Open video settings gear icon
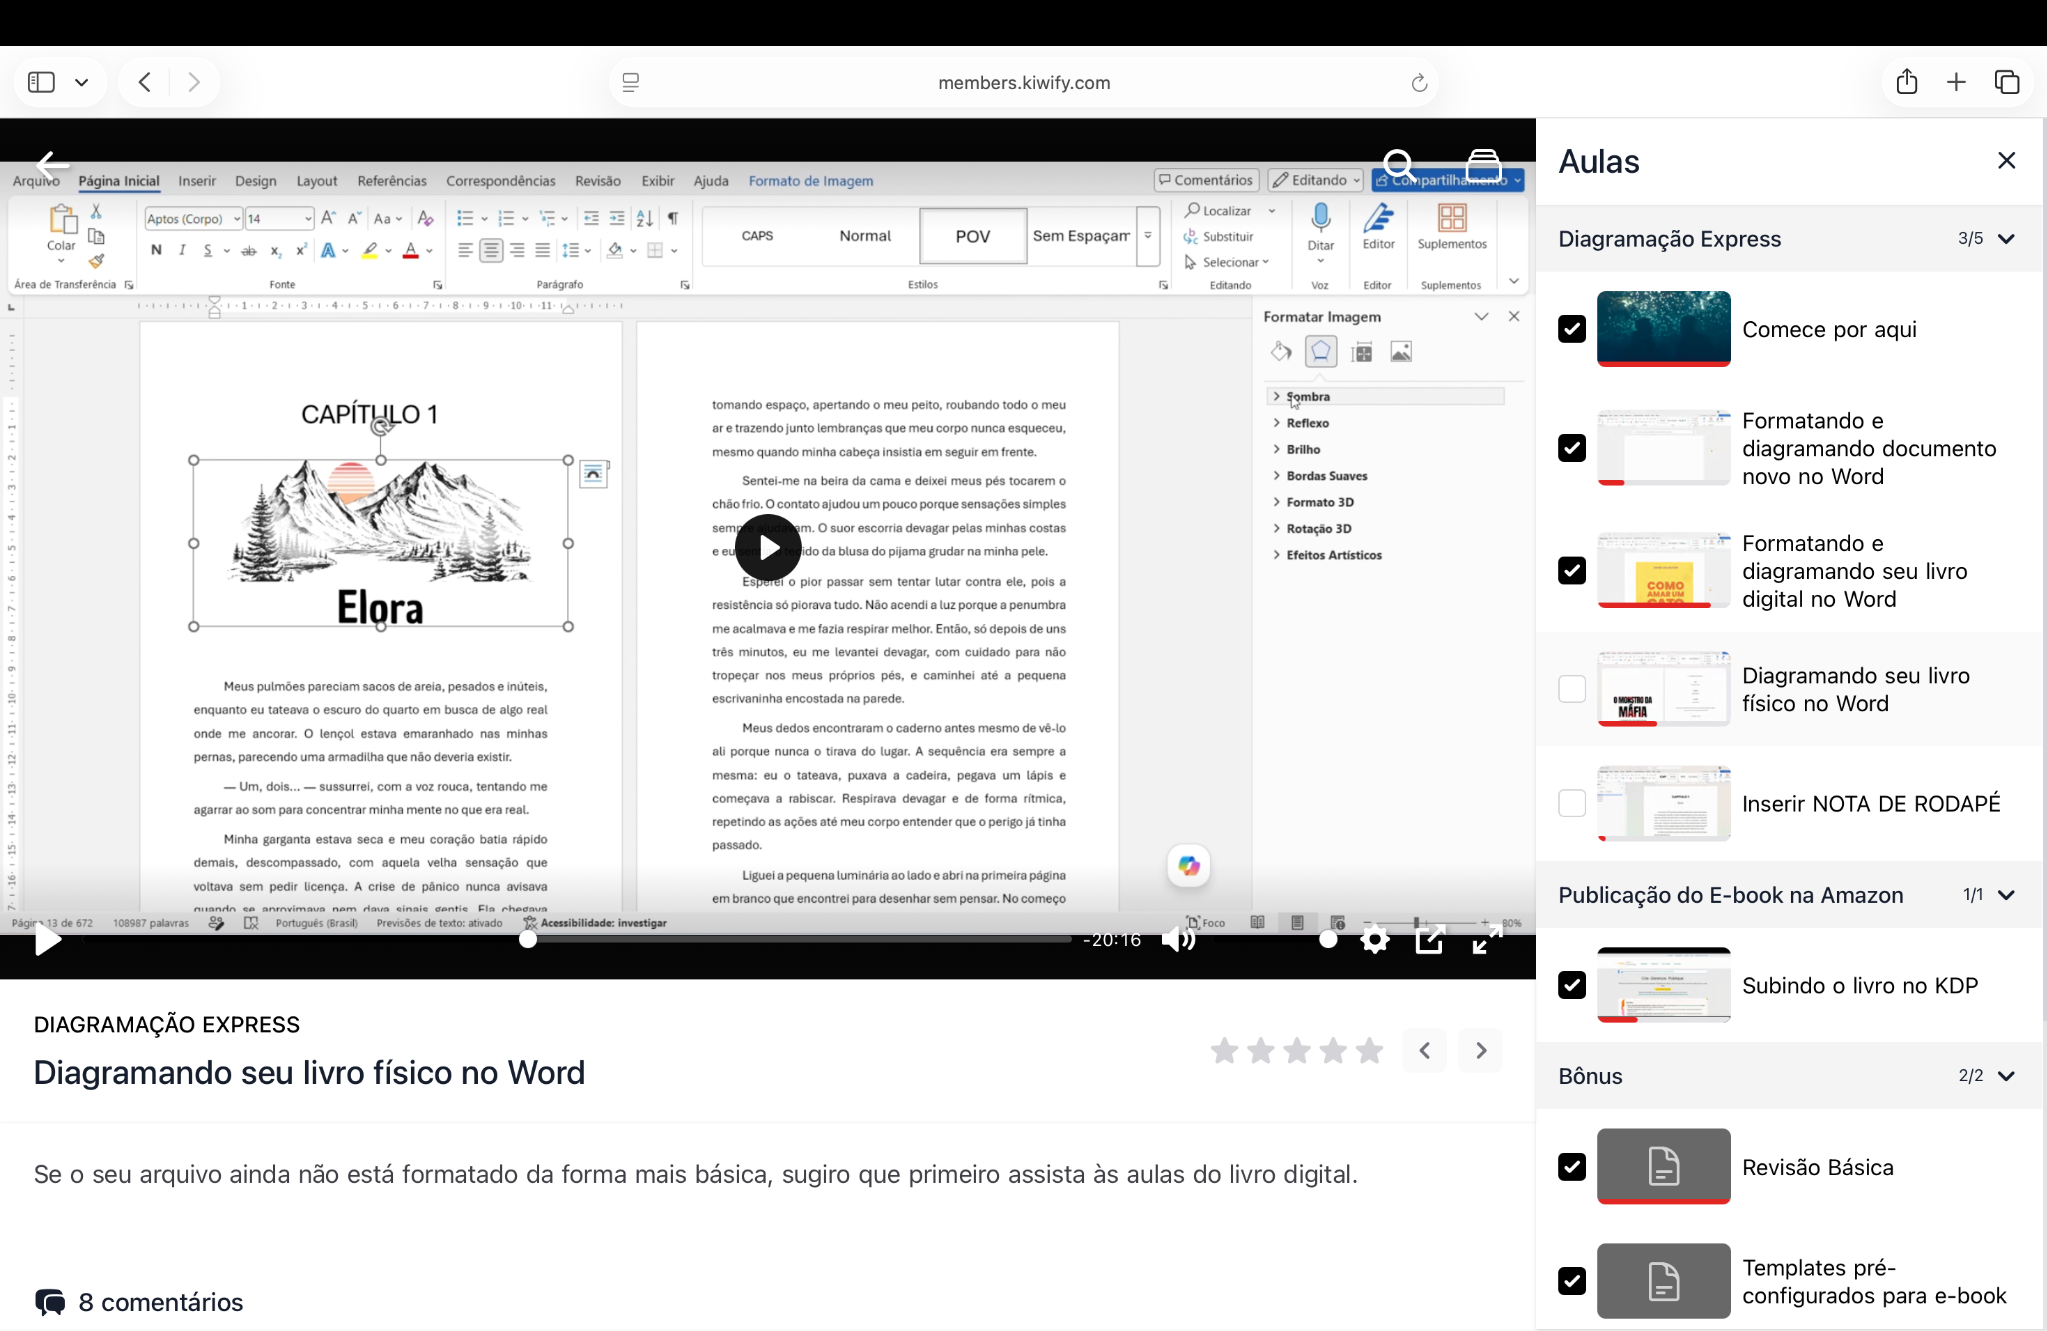Screen dimensions: 2047x1331 click(x=1375, y=939)
